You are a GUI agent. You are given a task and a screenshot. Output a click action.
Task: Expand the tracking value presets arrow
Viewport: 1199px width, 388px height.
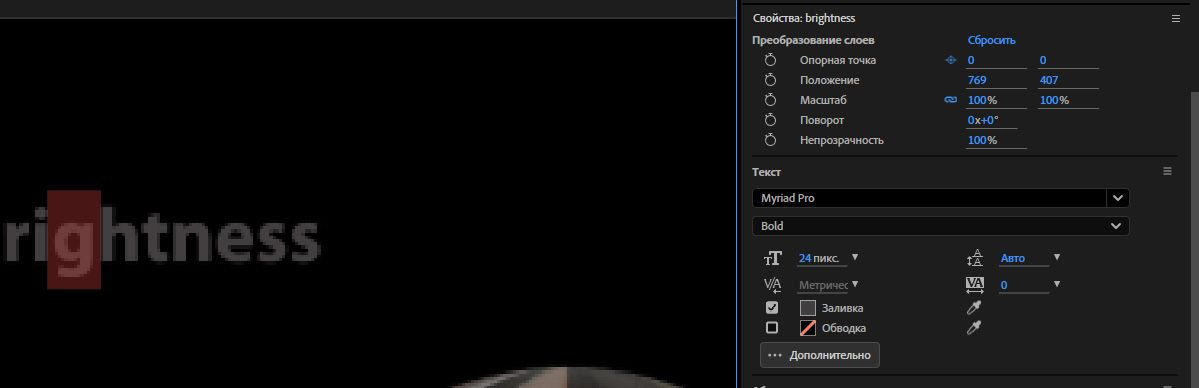pos(1057,284)
